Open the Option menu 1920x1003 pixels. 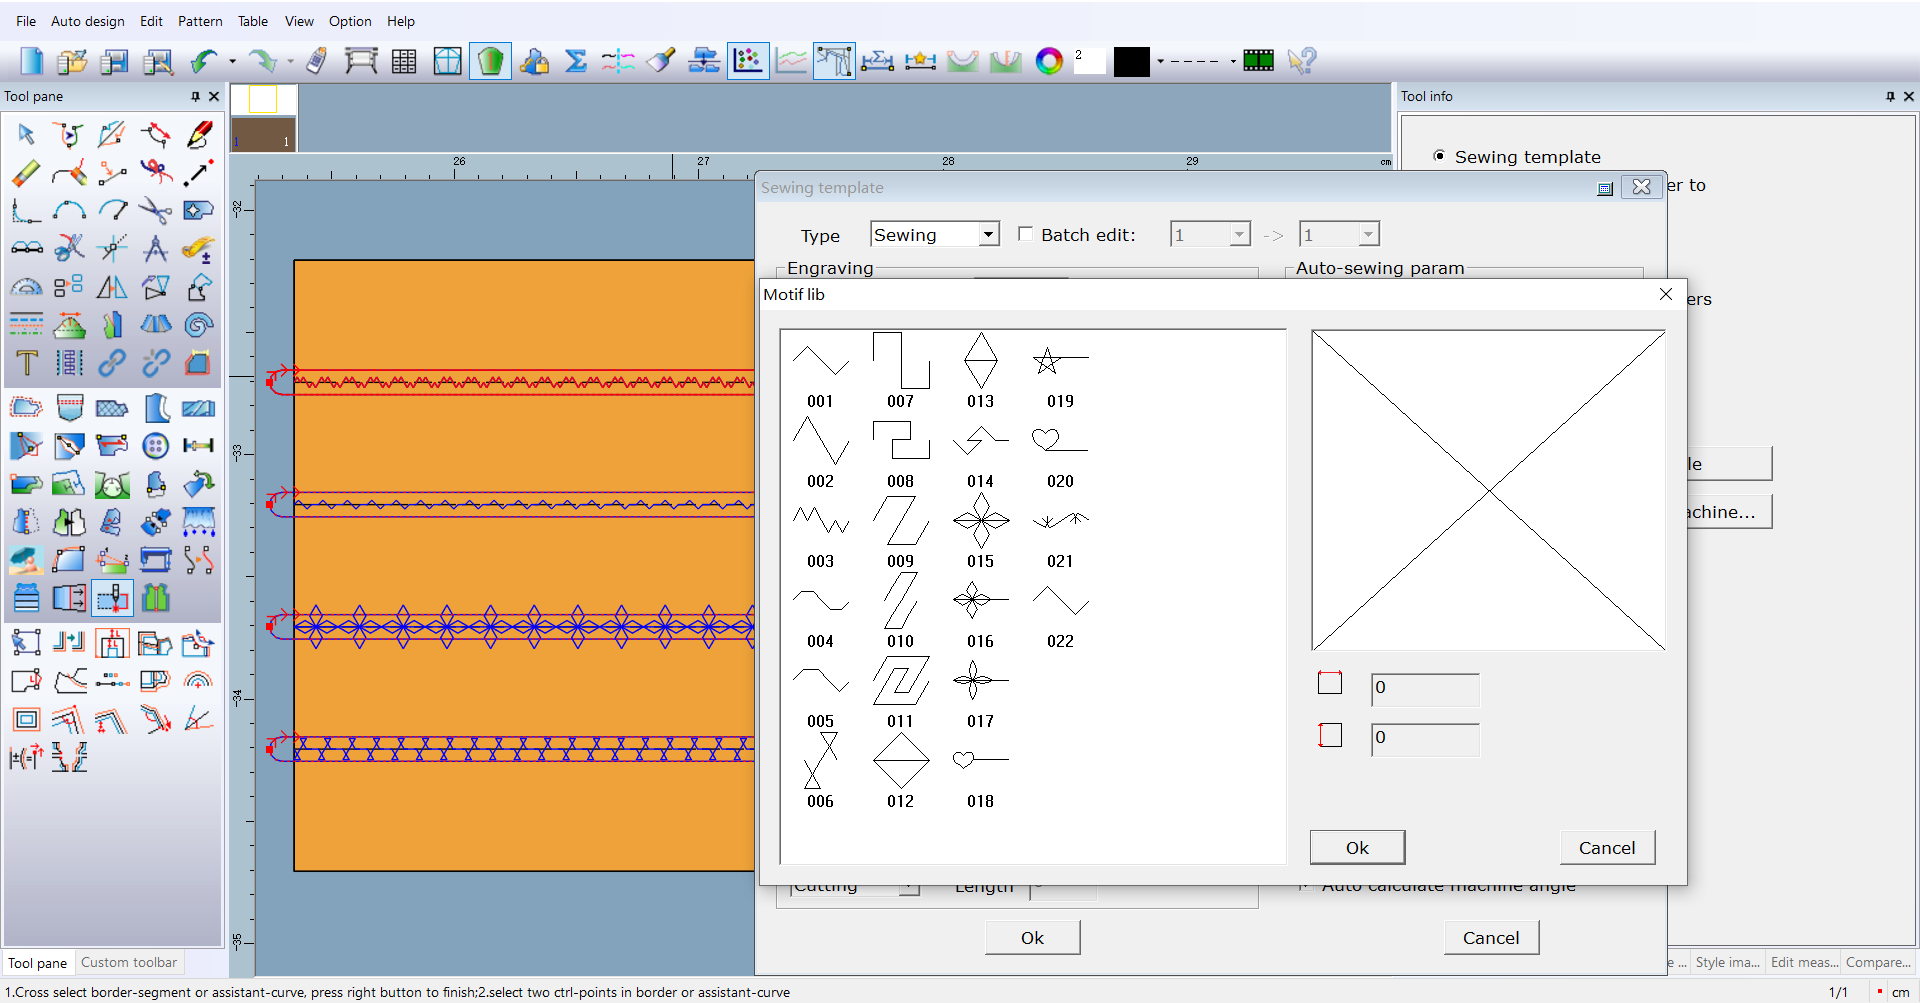point(350,21)
